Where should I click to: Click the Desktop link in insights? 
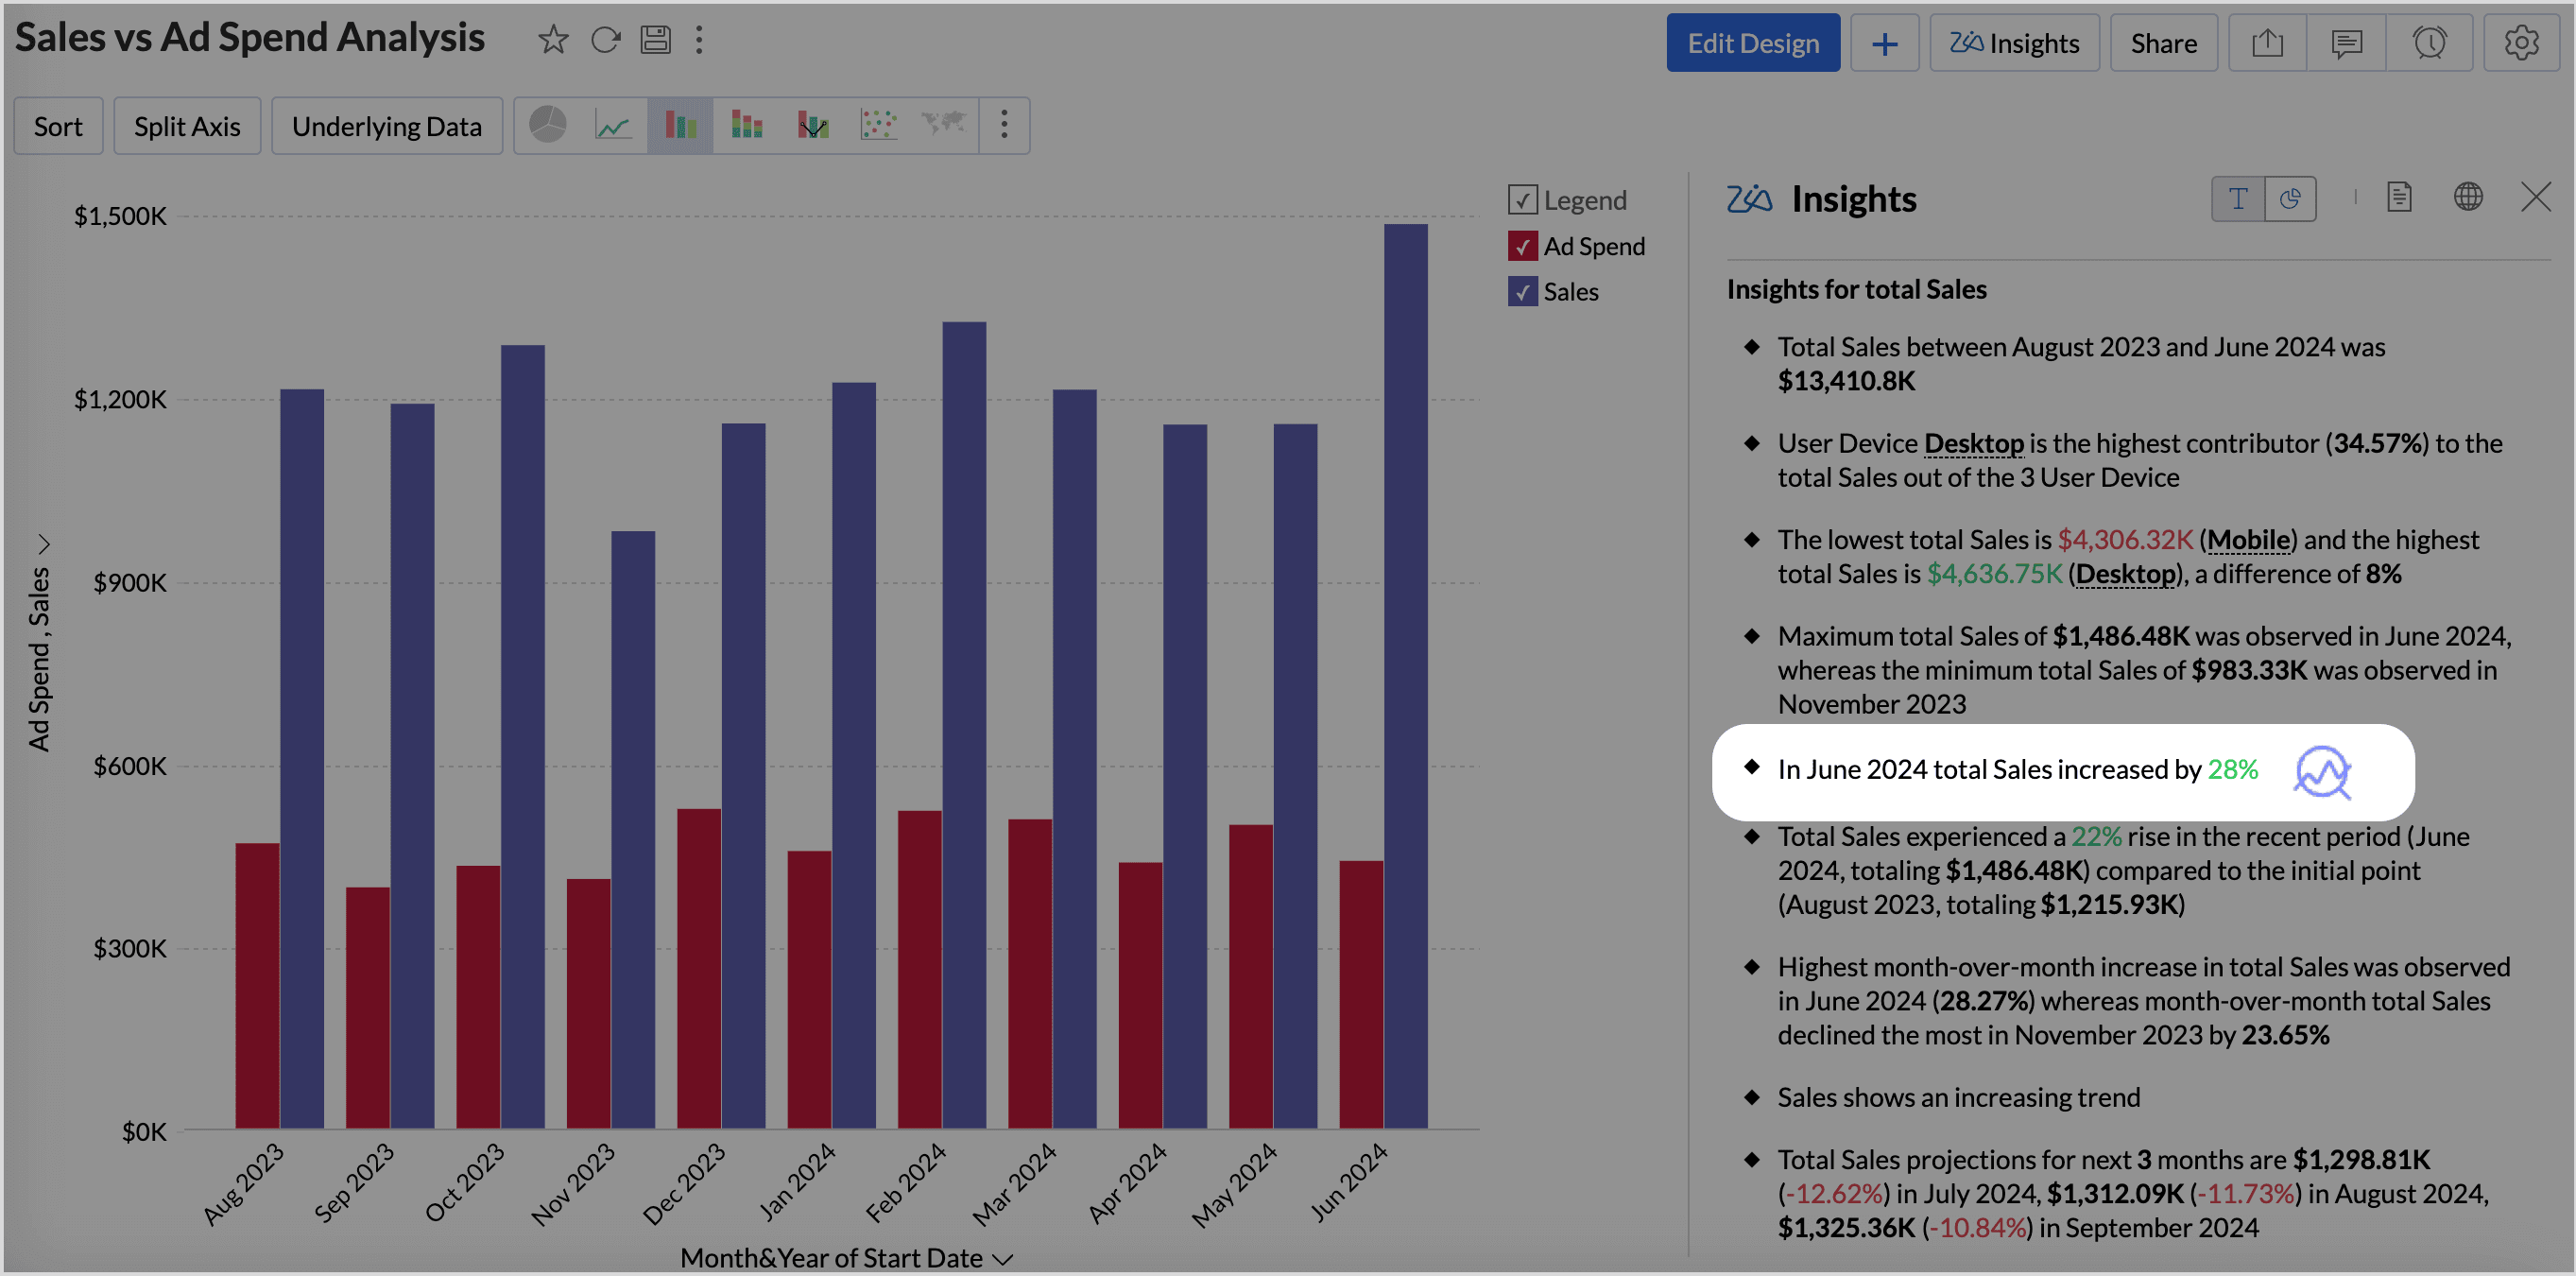tap(1973, 443)
